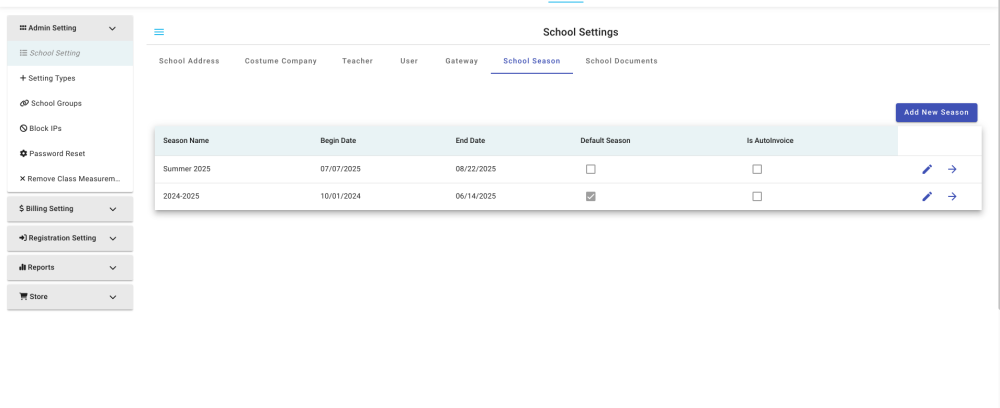Toggle Default Season checkbox for 2024-2025
The height and width of the screenshot is (408, 1000).
591,196
